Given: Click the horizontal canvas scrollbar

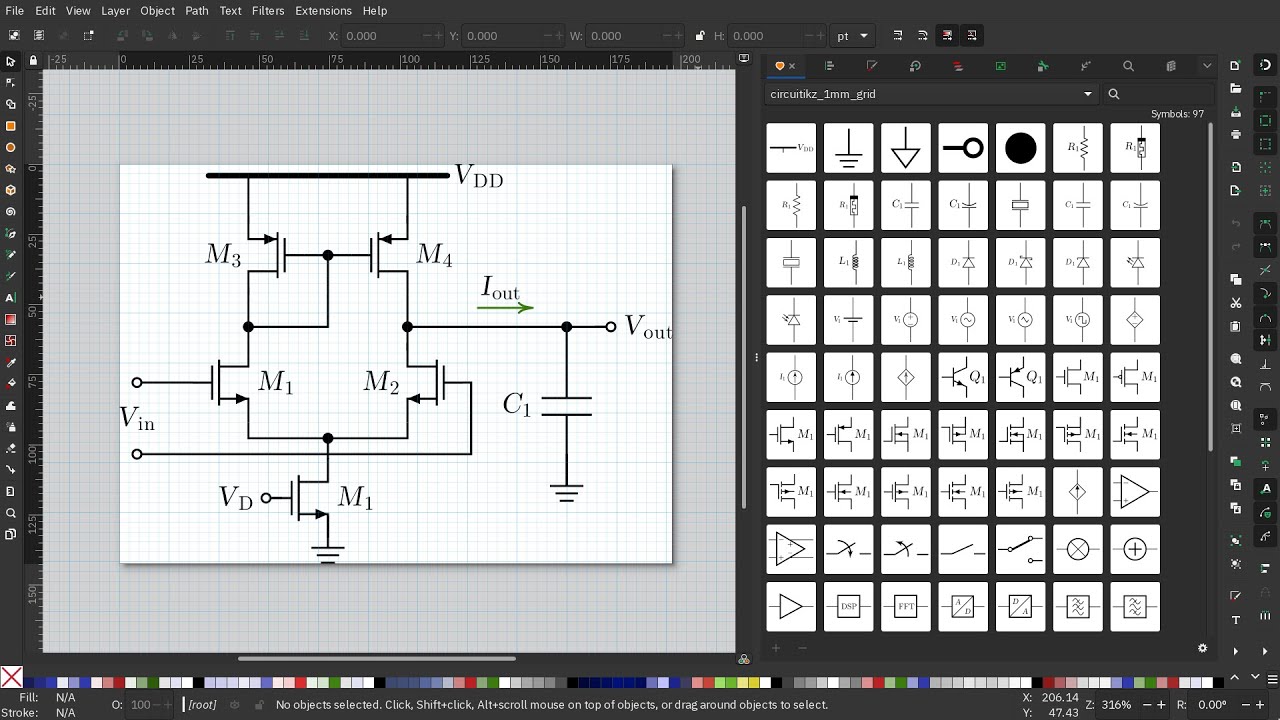Looking at the screenshot, I should tap(377, 658).
